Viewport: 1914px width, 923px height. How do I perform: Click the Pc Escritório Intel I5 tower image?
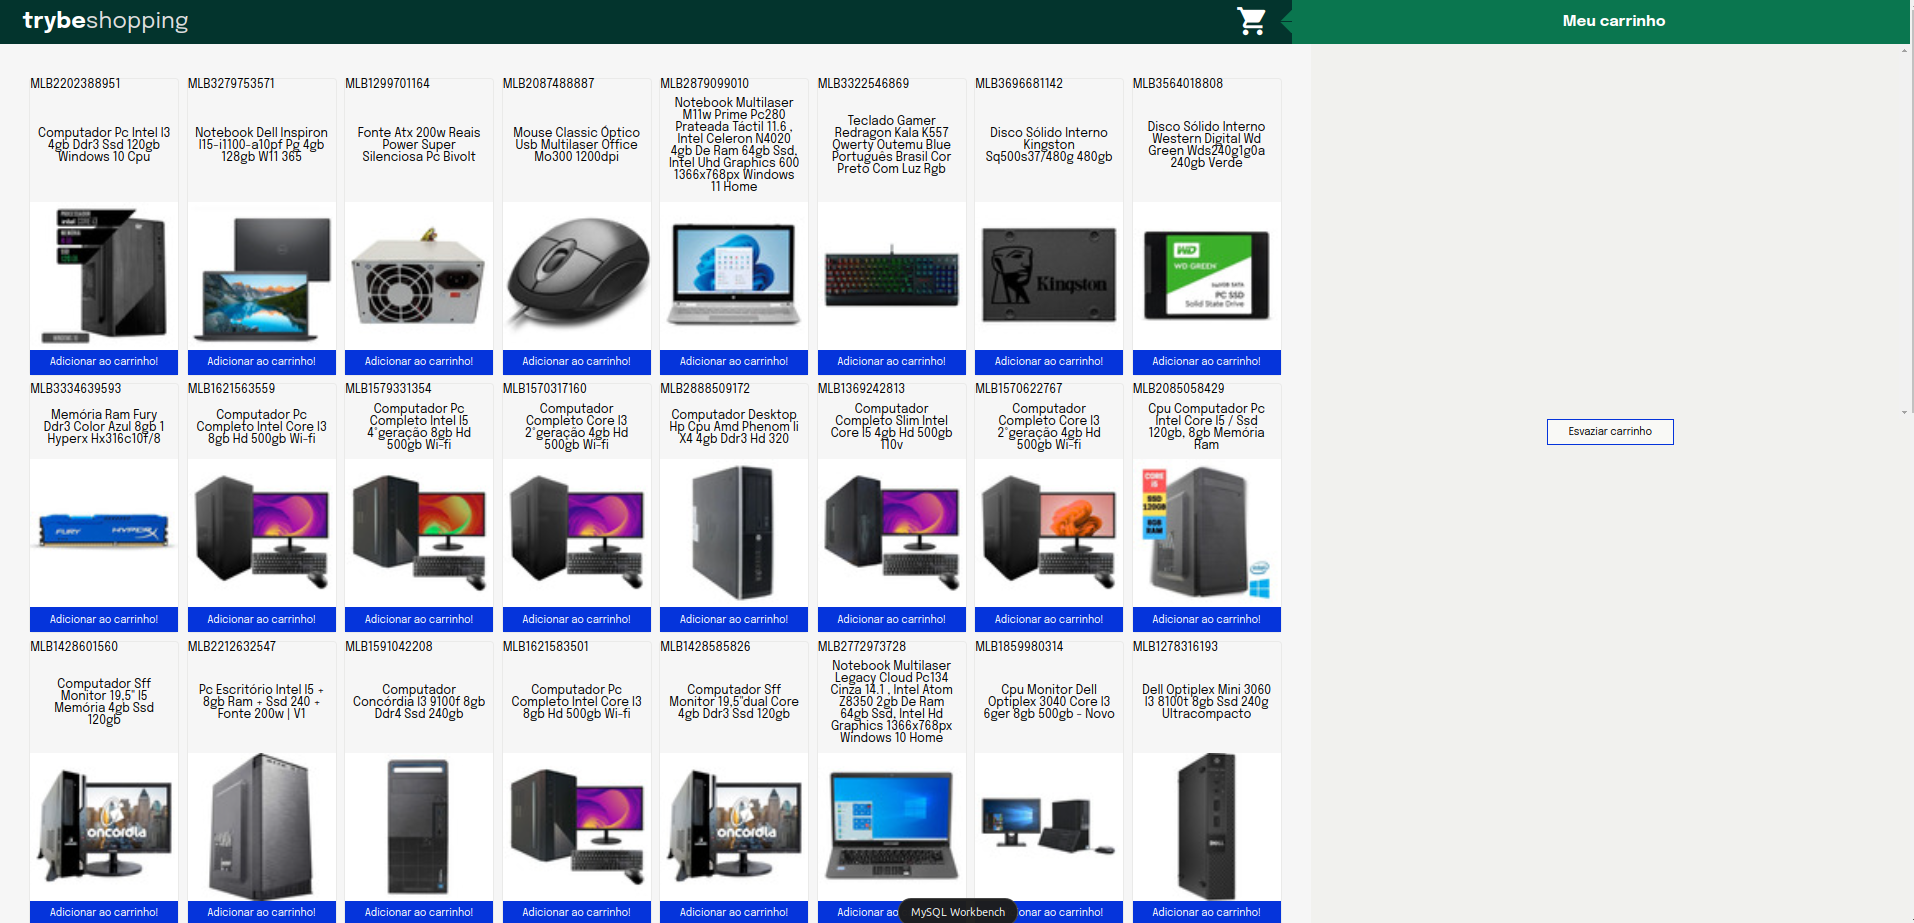coord(261,827)
